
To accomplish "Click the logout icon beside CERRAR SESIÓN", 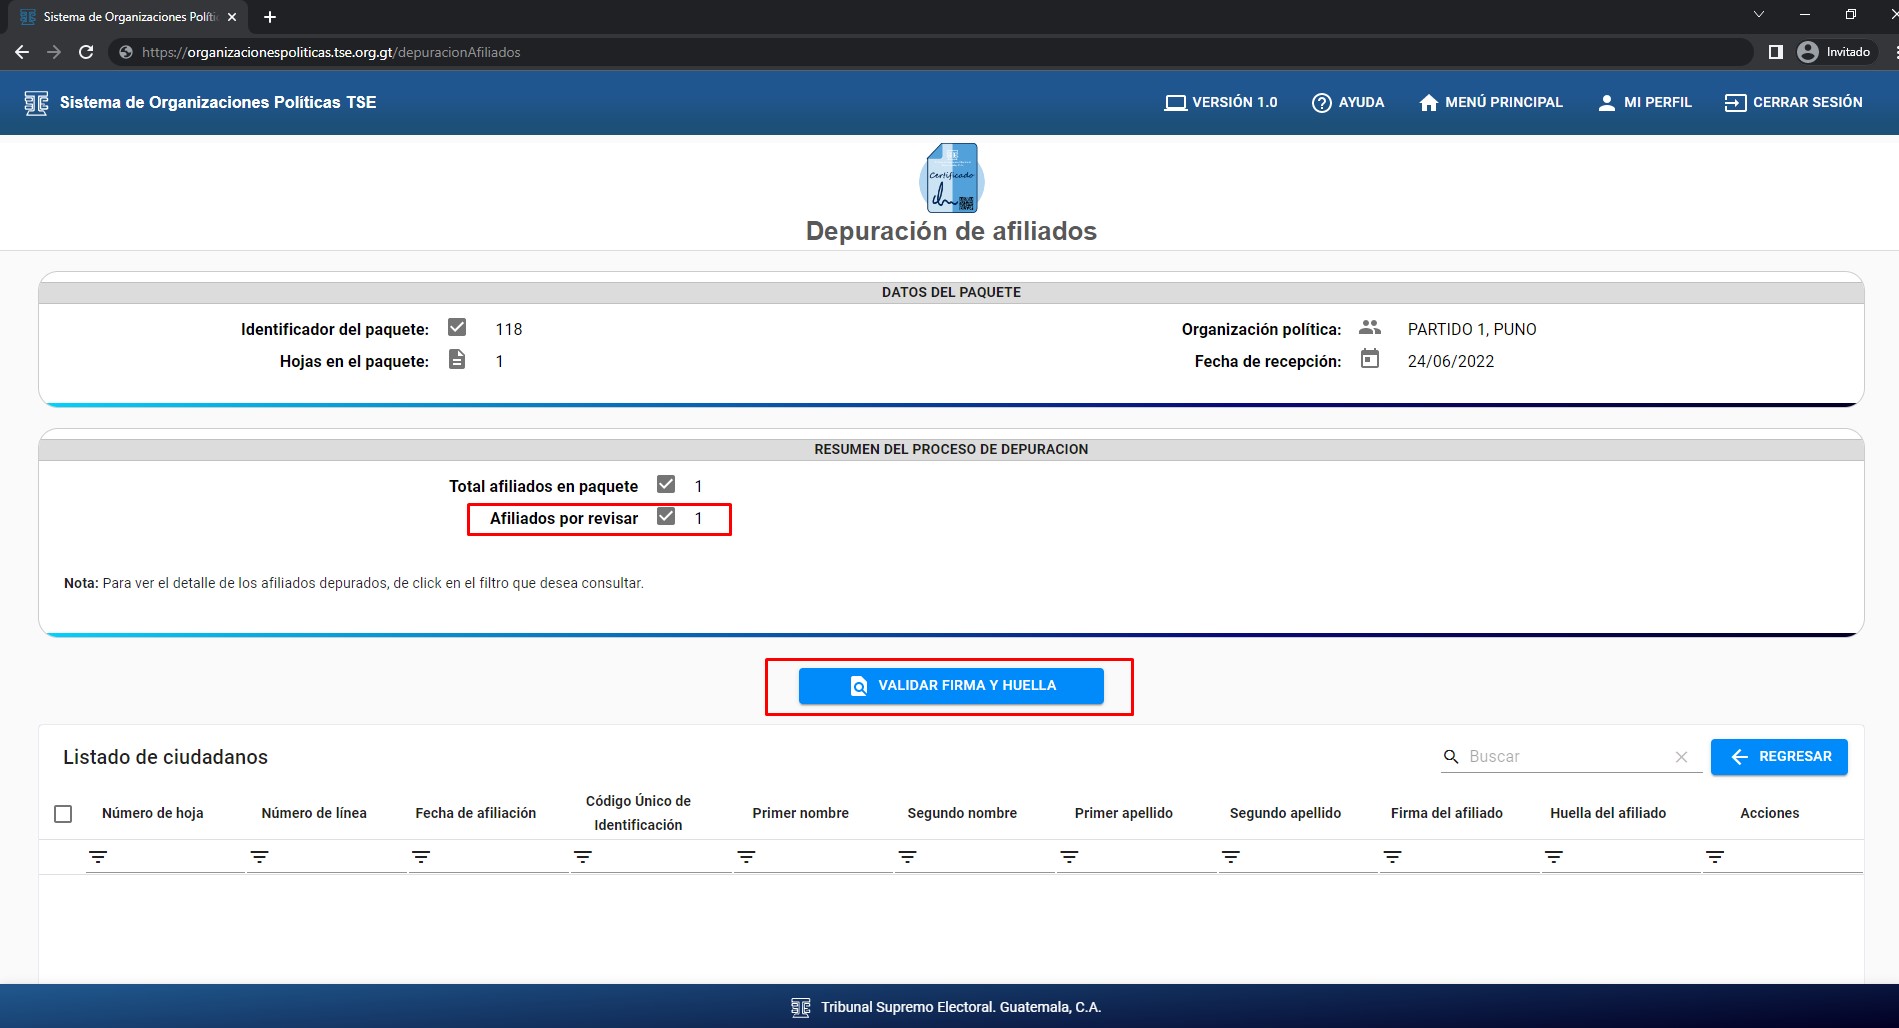I will [x=1733, y=102].
